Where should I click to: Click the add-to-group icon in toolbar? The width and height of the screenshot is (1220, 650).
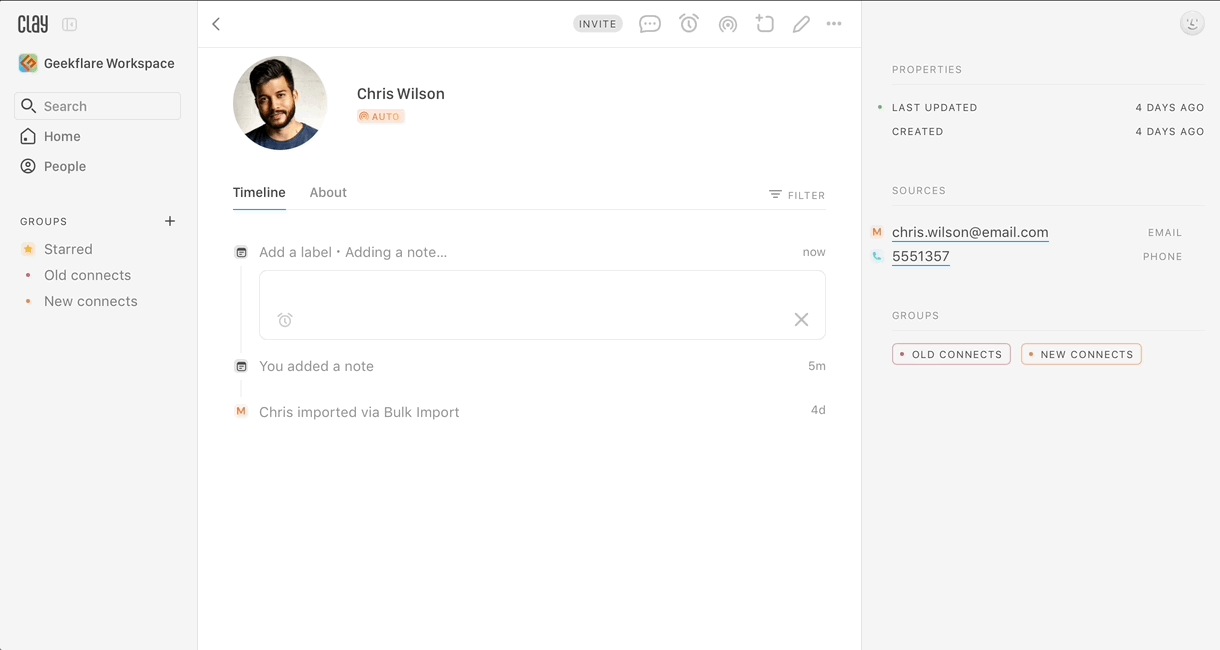point(765,23)
